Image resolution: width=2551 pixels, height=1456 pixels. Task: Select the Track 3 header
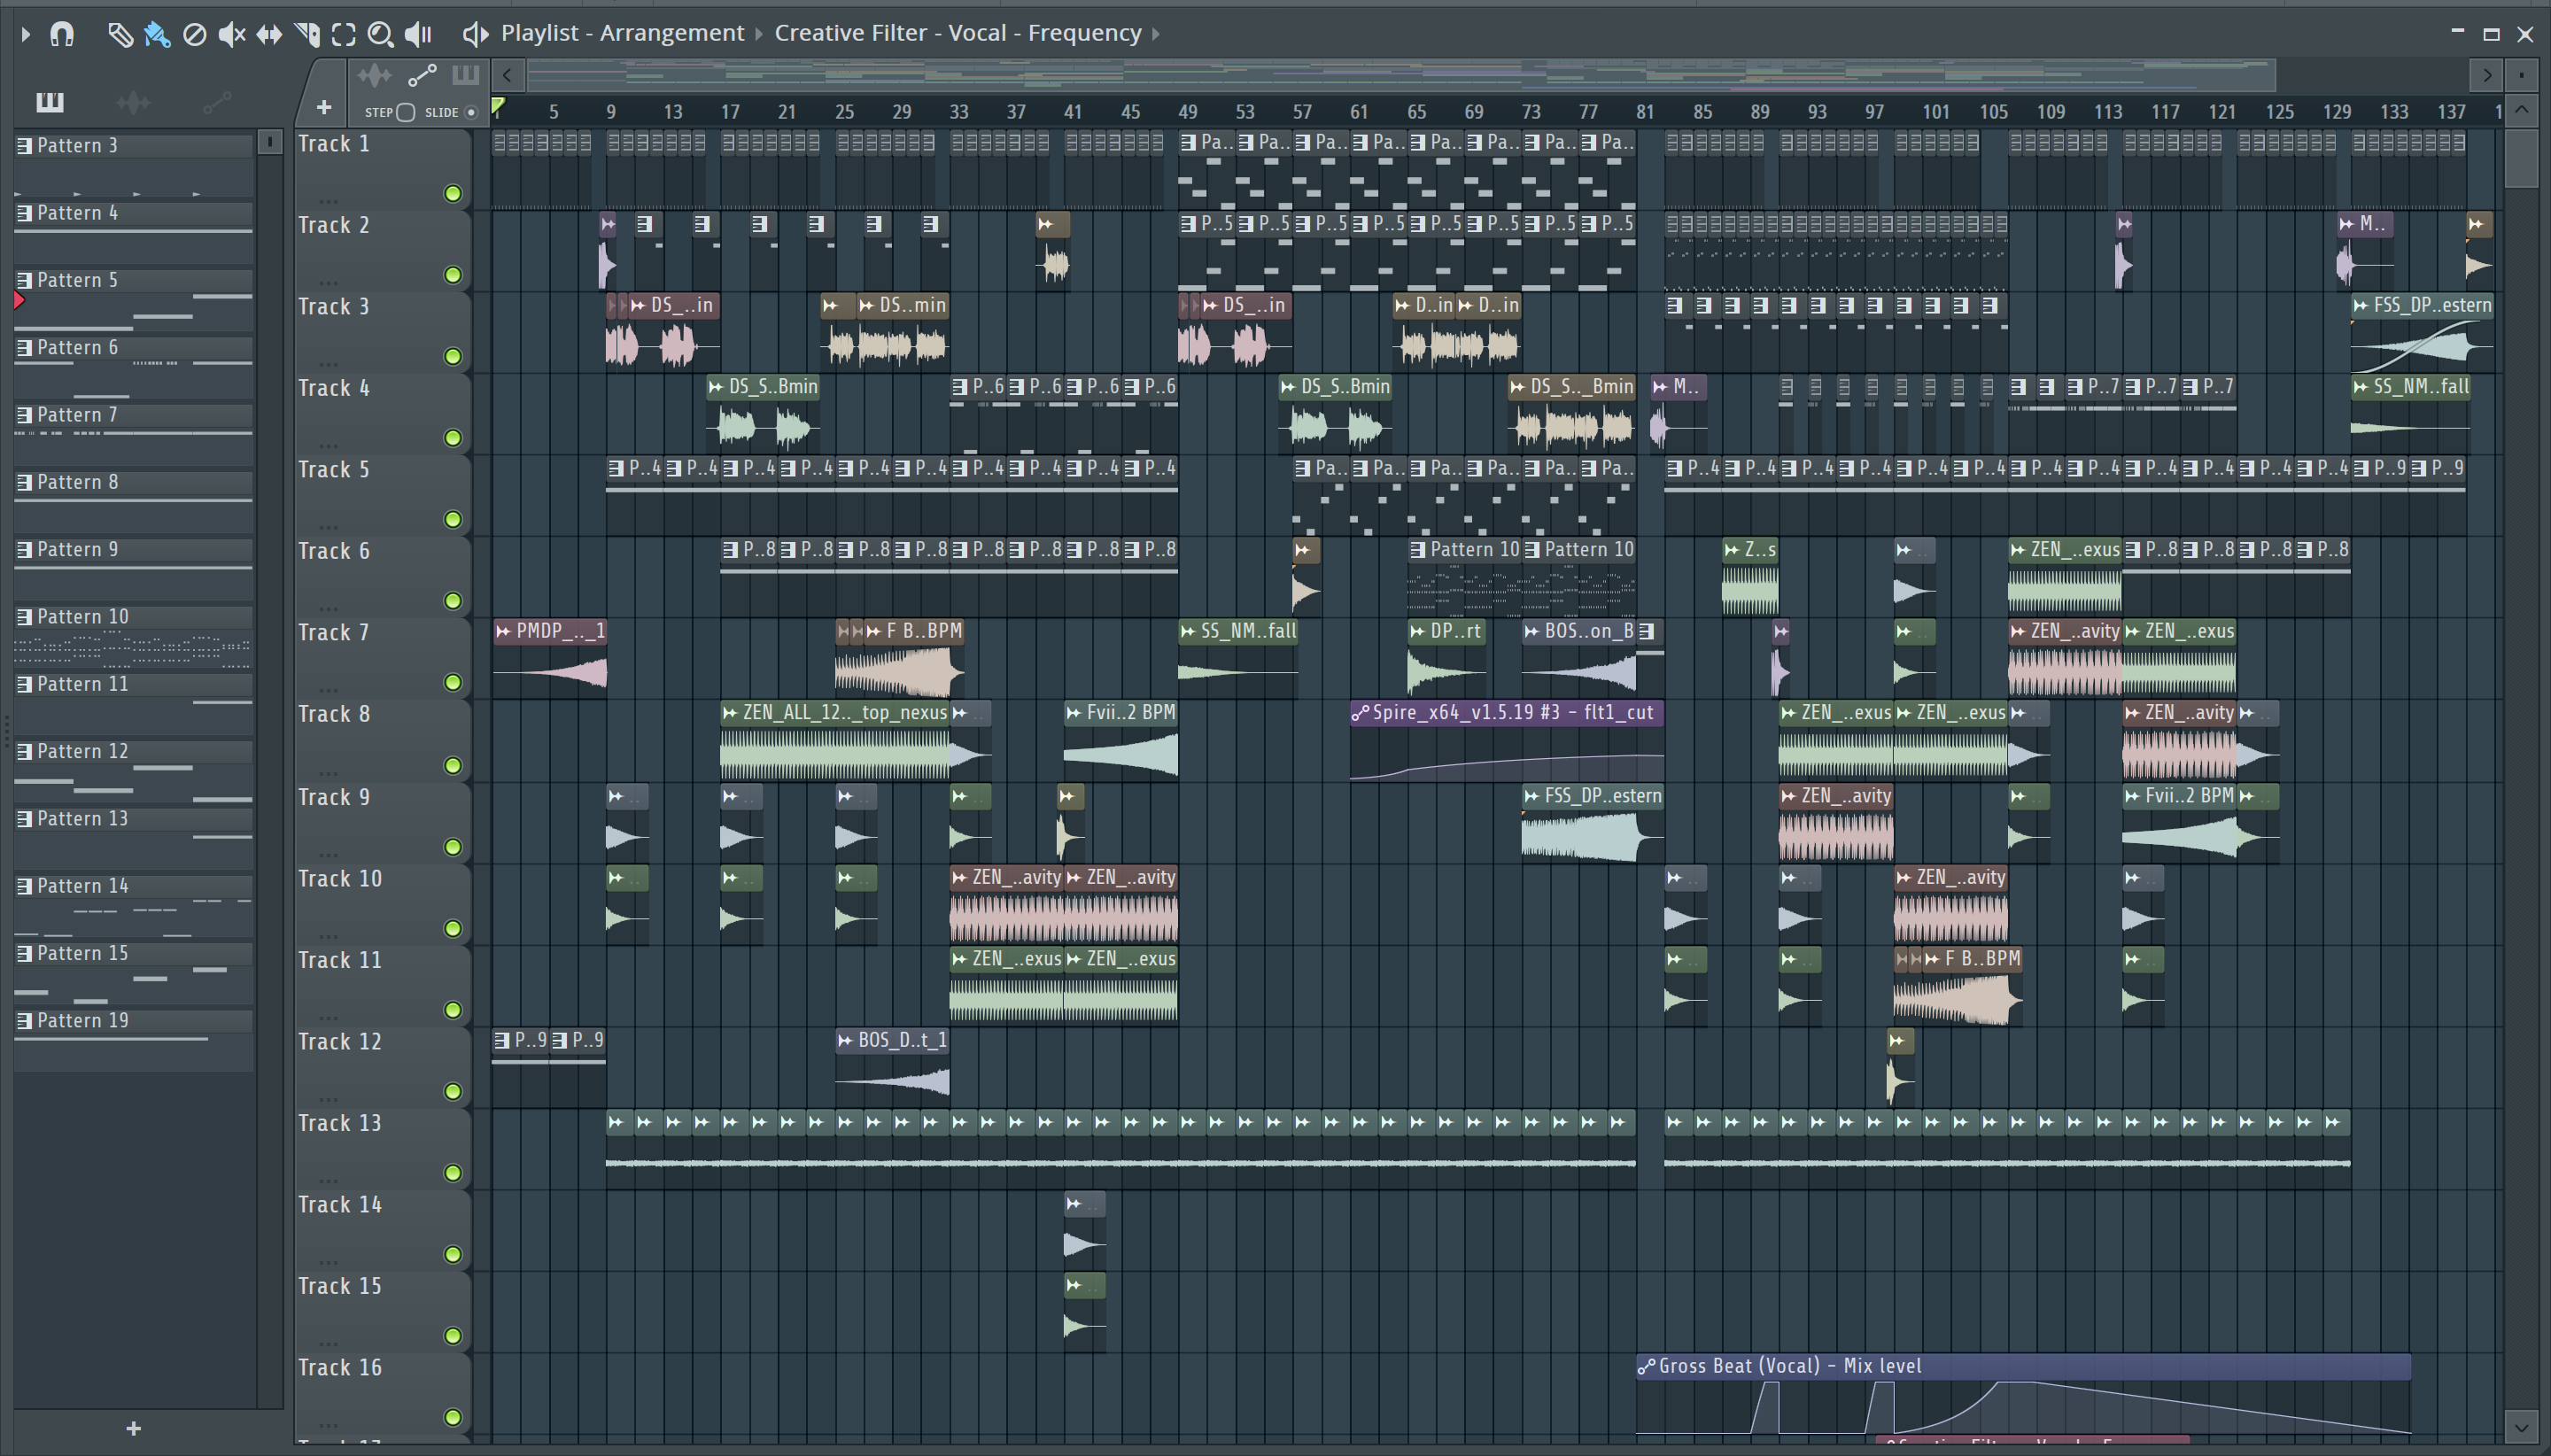pyautogui.click(x=382, y=331)
